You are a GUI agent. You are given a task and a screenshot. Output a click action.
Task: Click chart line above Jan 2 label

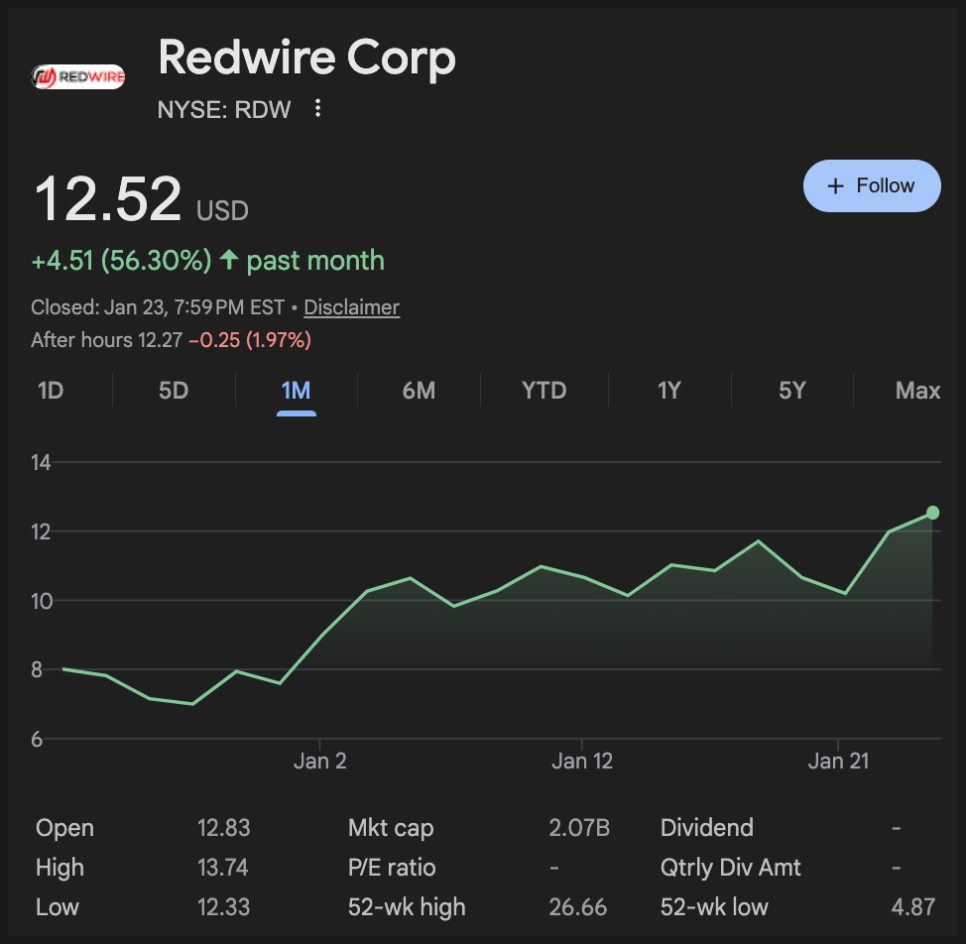point(320,634)
